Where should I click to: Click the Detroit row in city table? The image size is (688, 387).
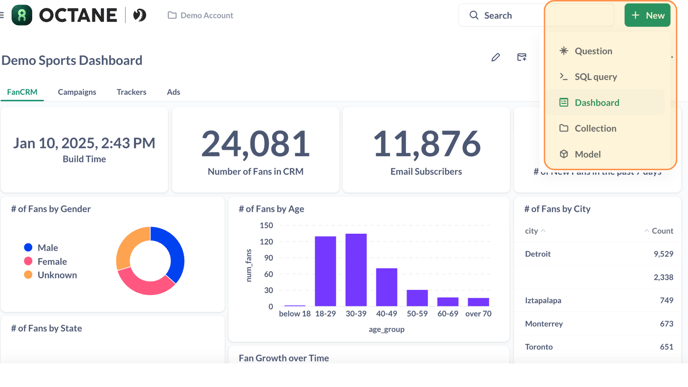[598, 254]
